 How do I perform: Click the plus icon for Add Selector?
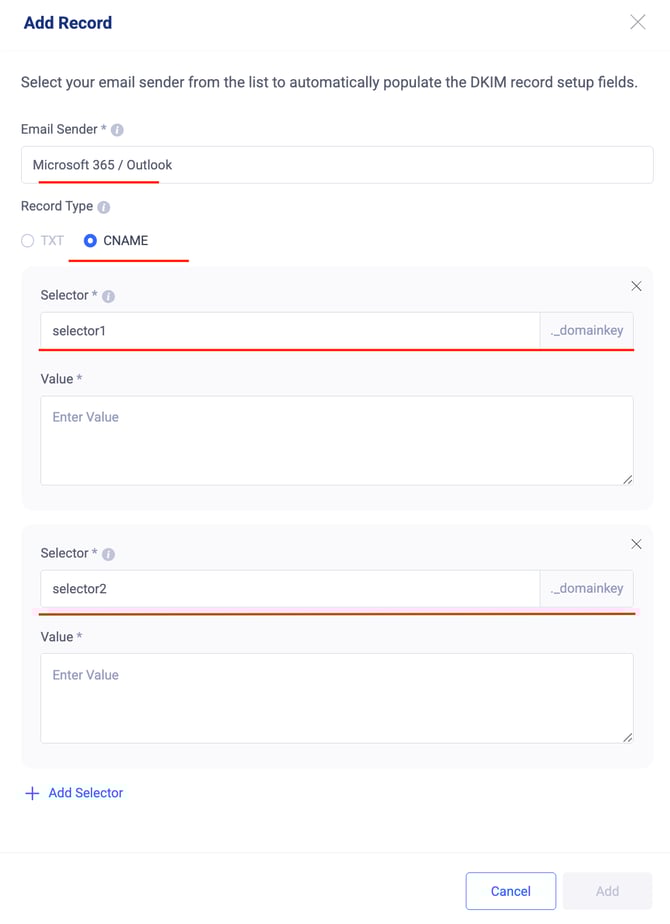click(32, 793)
